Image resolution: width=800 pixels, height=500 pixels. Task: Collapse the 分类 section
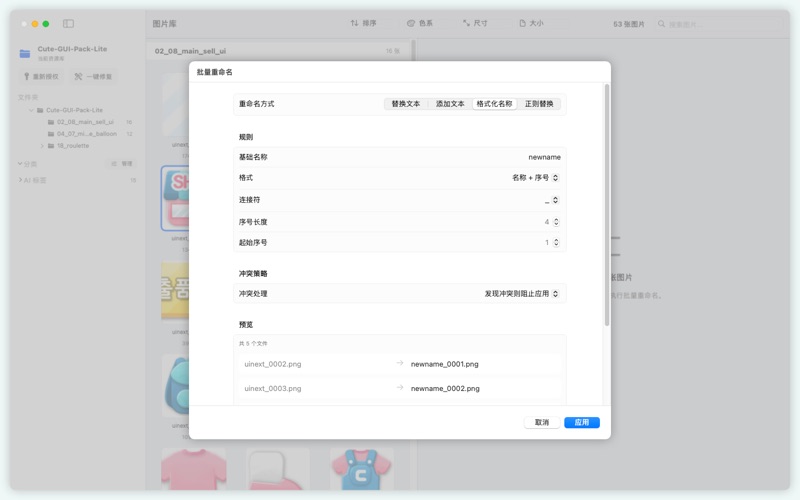(x=20, y=164)
